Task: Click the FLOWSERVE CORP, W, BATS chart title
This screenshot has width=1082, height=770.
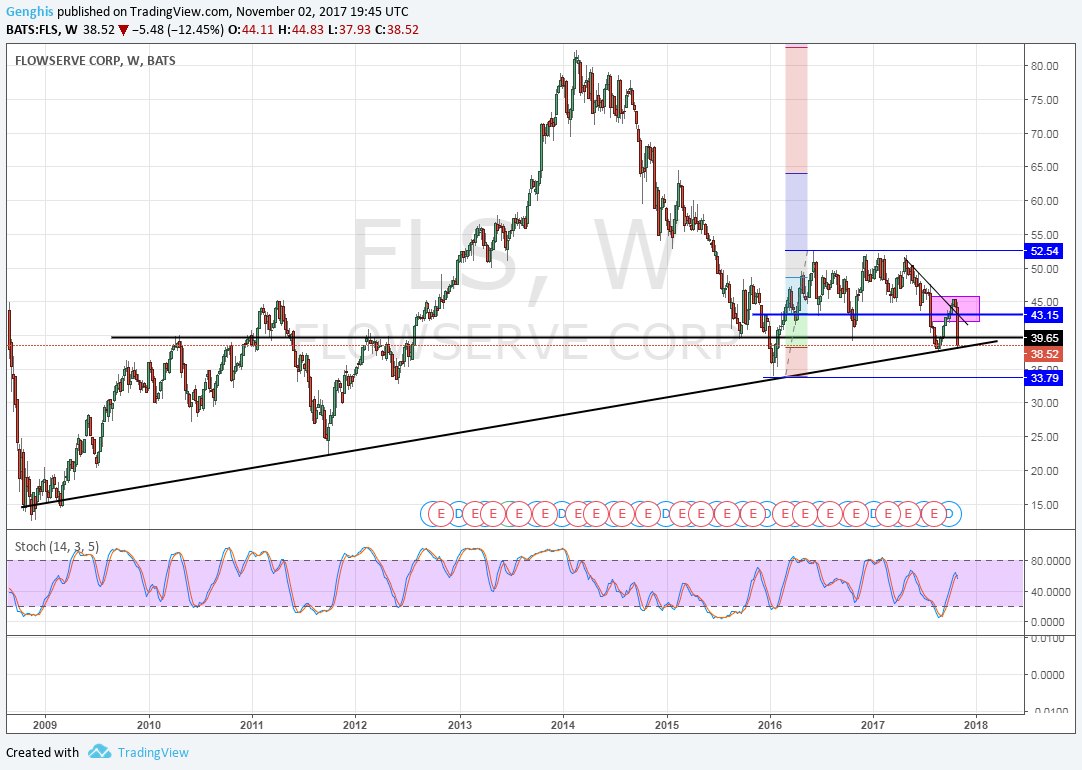Action: [x=95, y=61]
